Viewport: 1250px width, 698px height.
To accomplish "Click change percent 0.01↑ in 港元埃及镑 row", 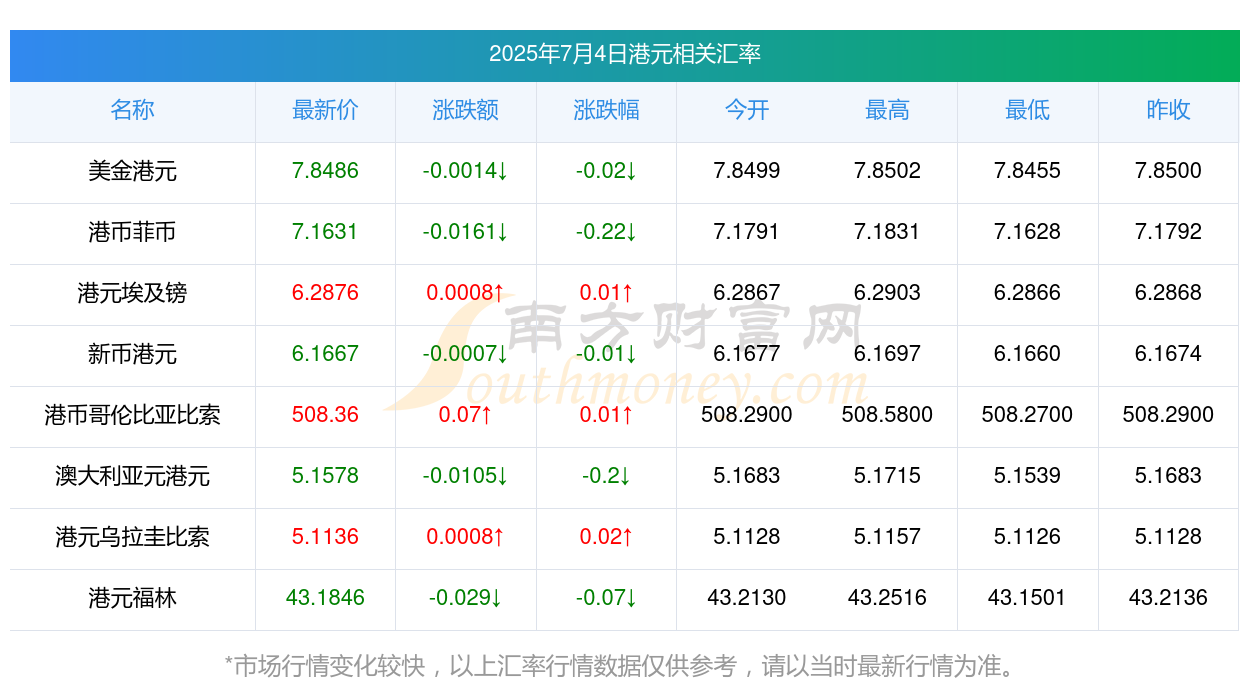I will tap(606, 293).
